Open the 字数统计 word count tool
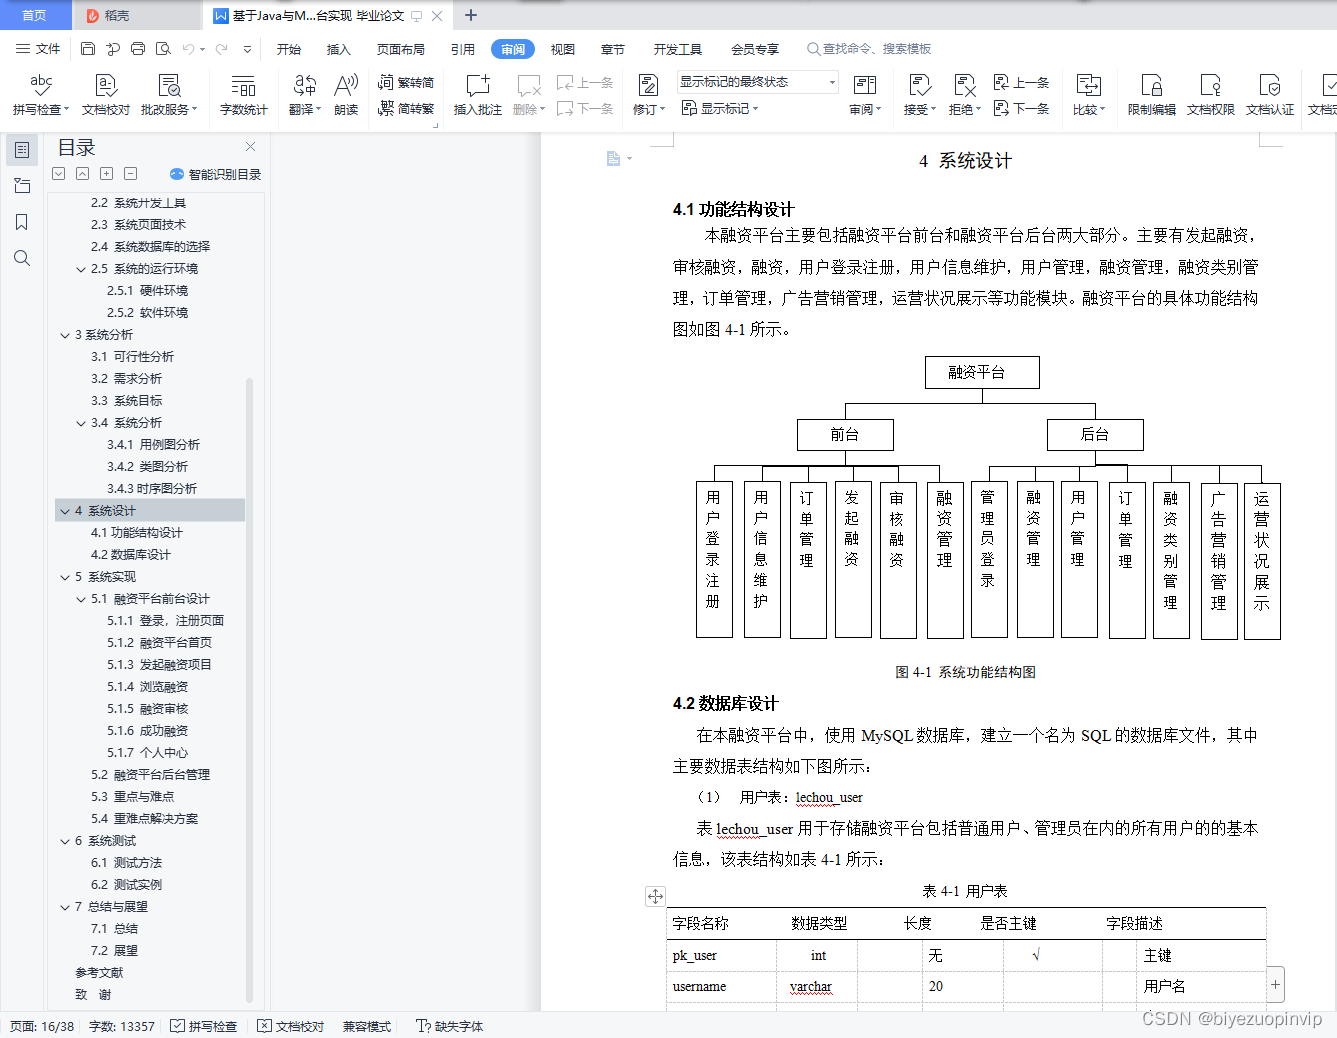 (243, 95)
